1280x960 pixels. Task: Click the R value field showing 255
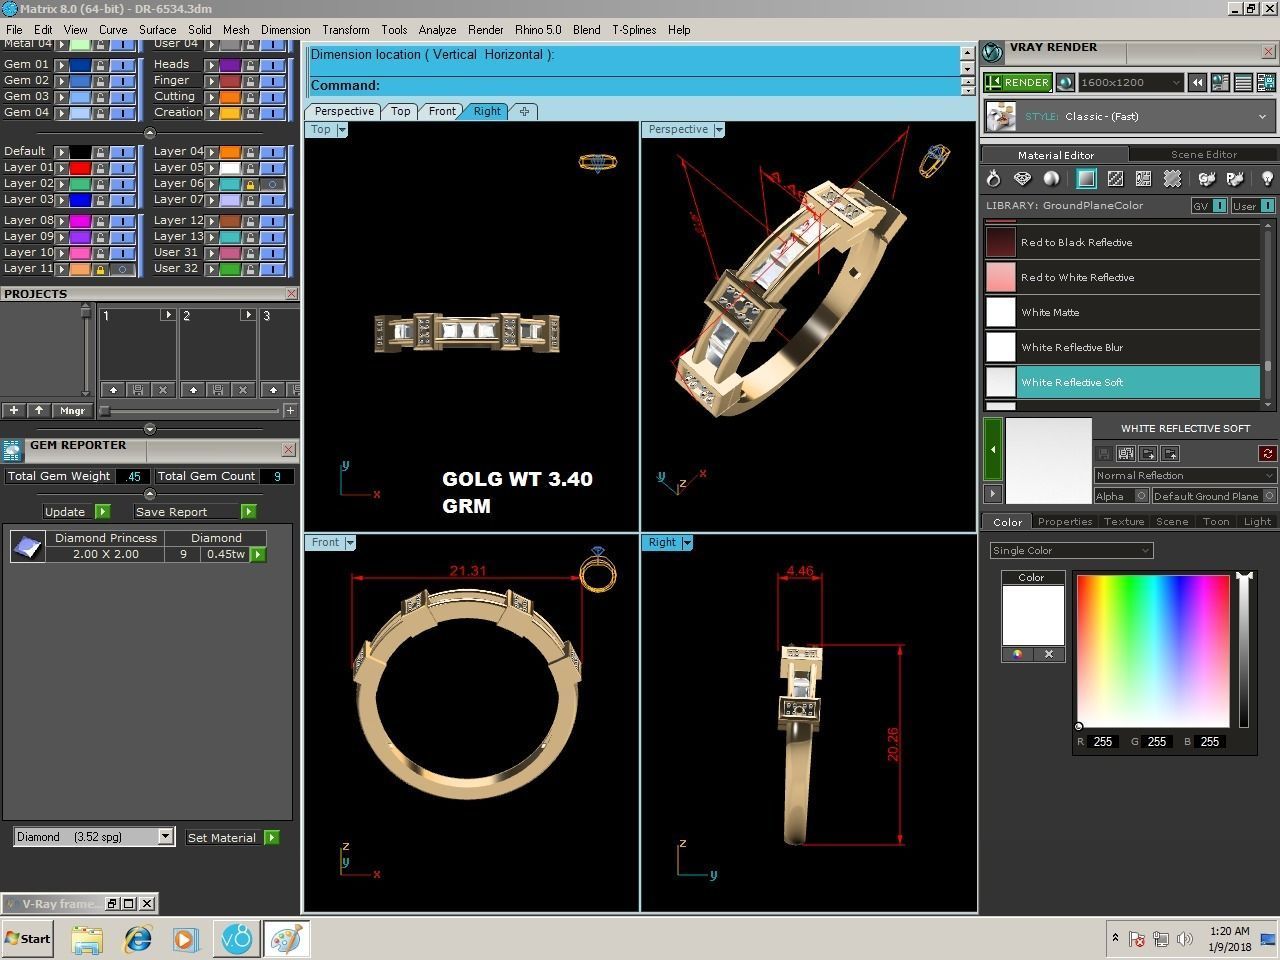pyautogui.click(x=1103, y=742)
